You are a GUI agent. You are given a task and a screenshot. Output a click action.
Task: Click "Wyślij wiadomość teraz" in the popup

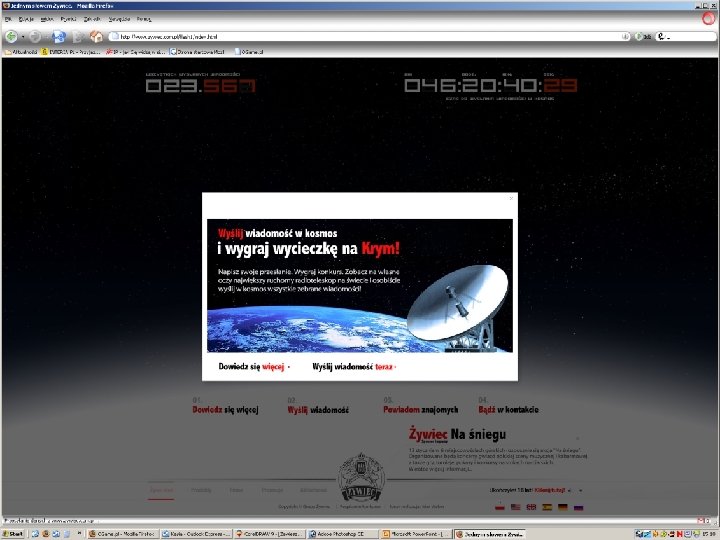[354, 366]
